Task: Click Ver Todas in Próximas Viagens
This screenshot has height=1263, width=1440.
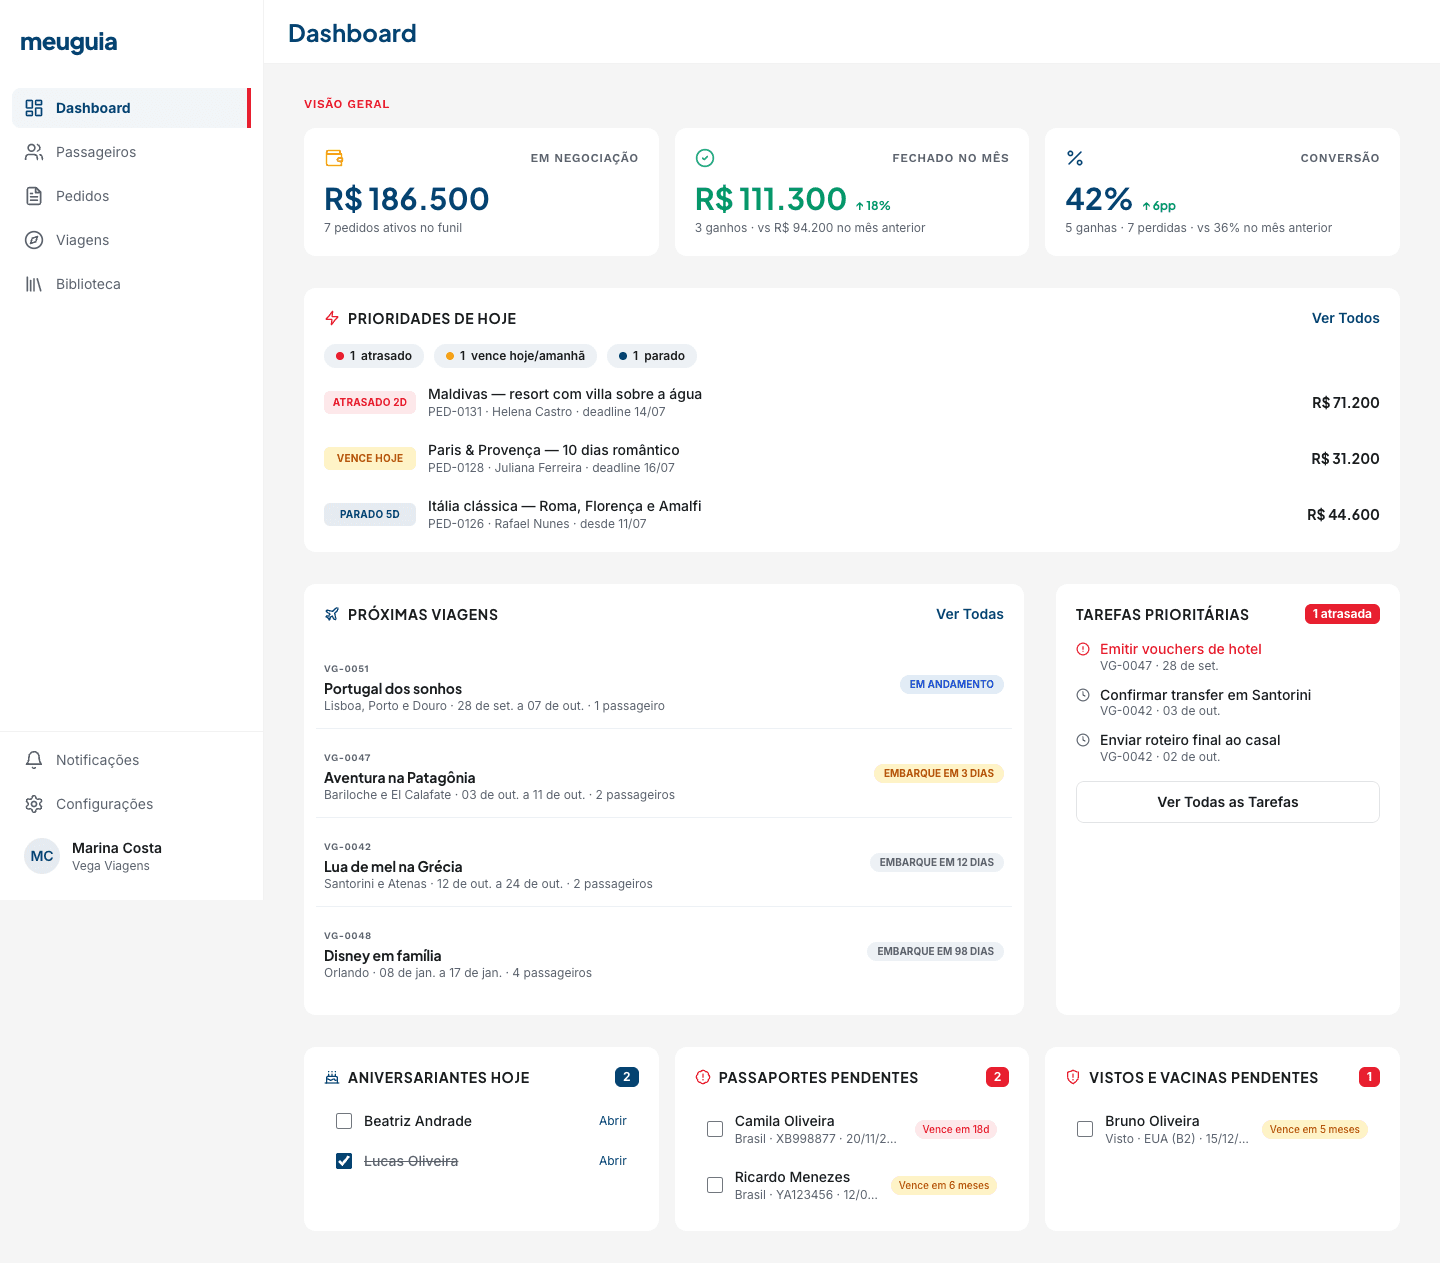Action: [x=969, y=614]
